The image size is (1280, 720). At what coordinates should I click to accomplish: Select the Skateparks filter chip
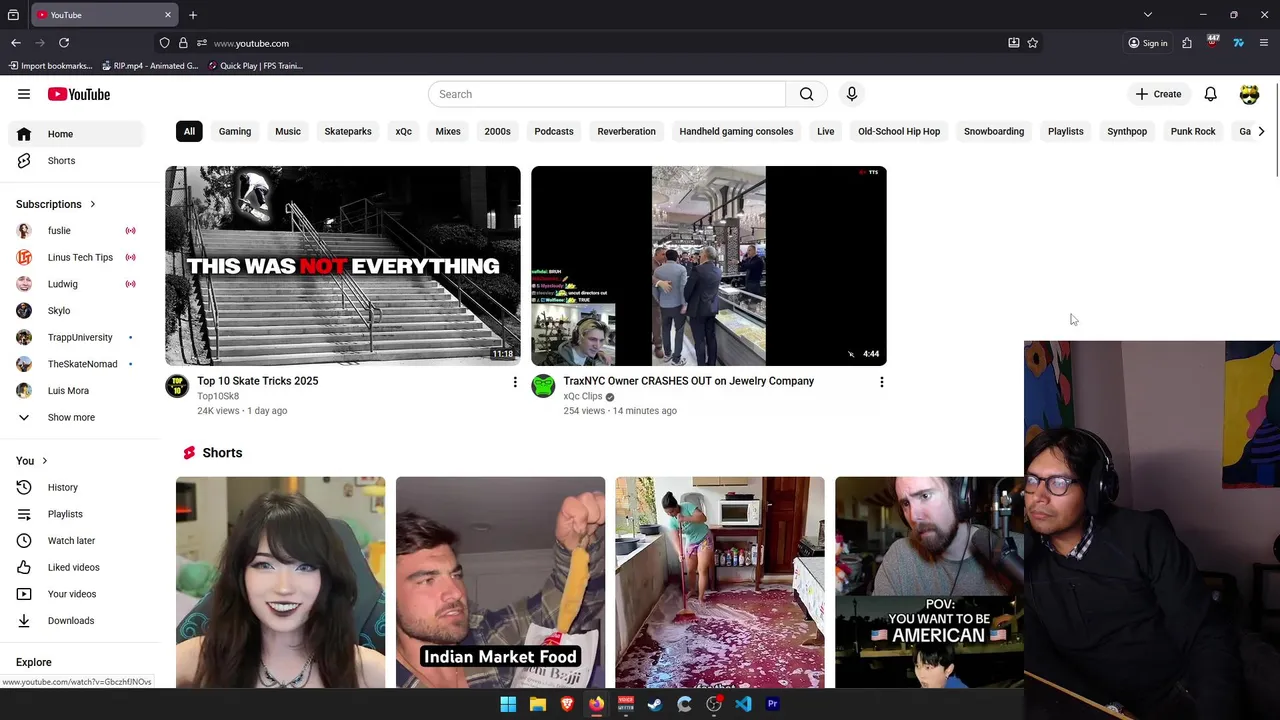(x=348, y=131)
